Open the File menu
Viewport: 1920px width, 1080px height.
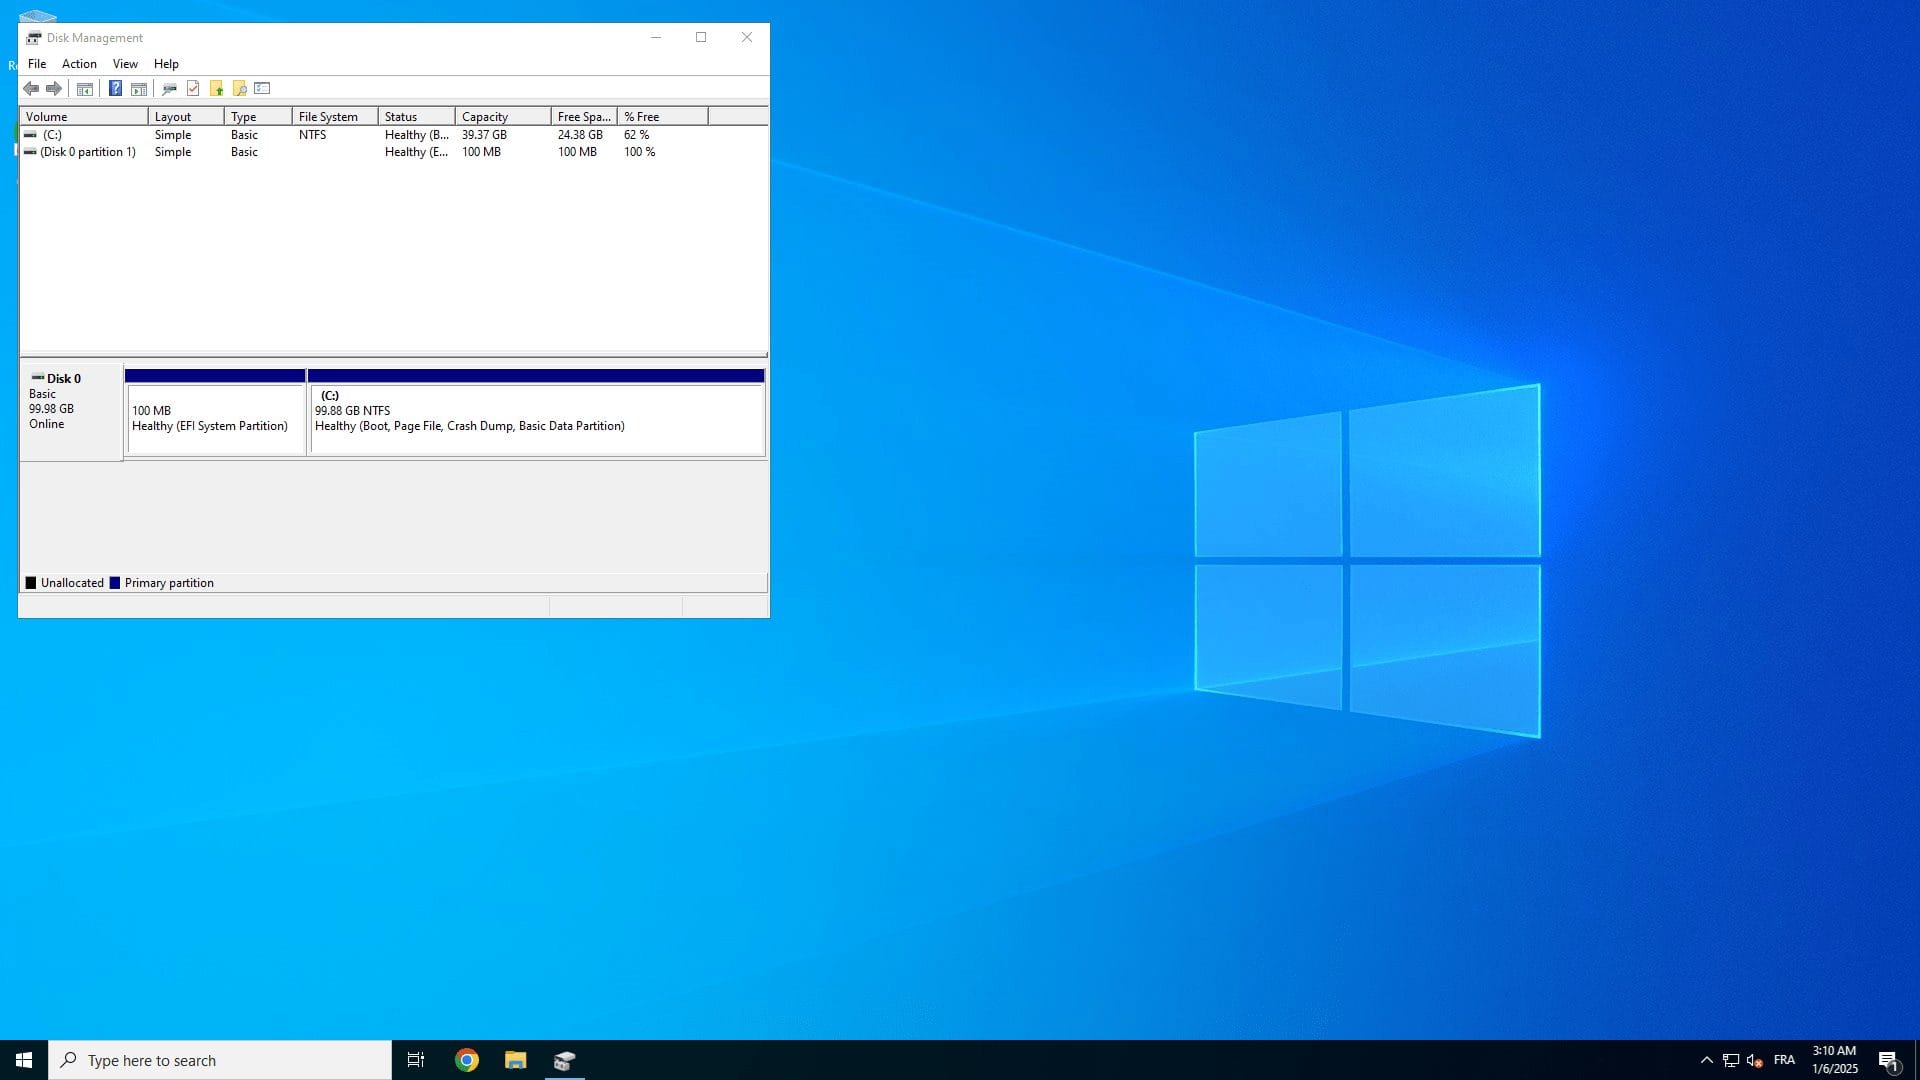point(37,64)
